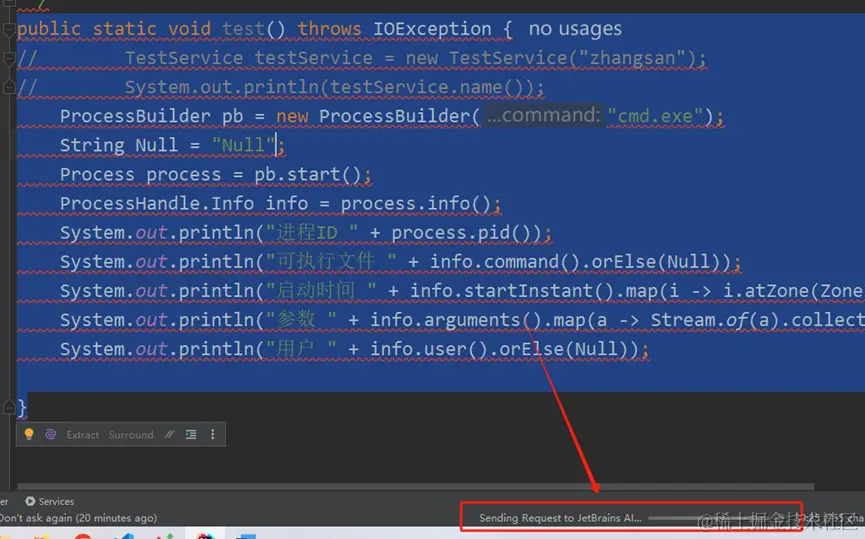
Task: Click the comment-with-line-comment slashes icon
Action: pyautogui.click(x=169, y=434)
